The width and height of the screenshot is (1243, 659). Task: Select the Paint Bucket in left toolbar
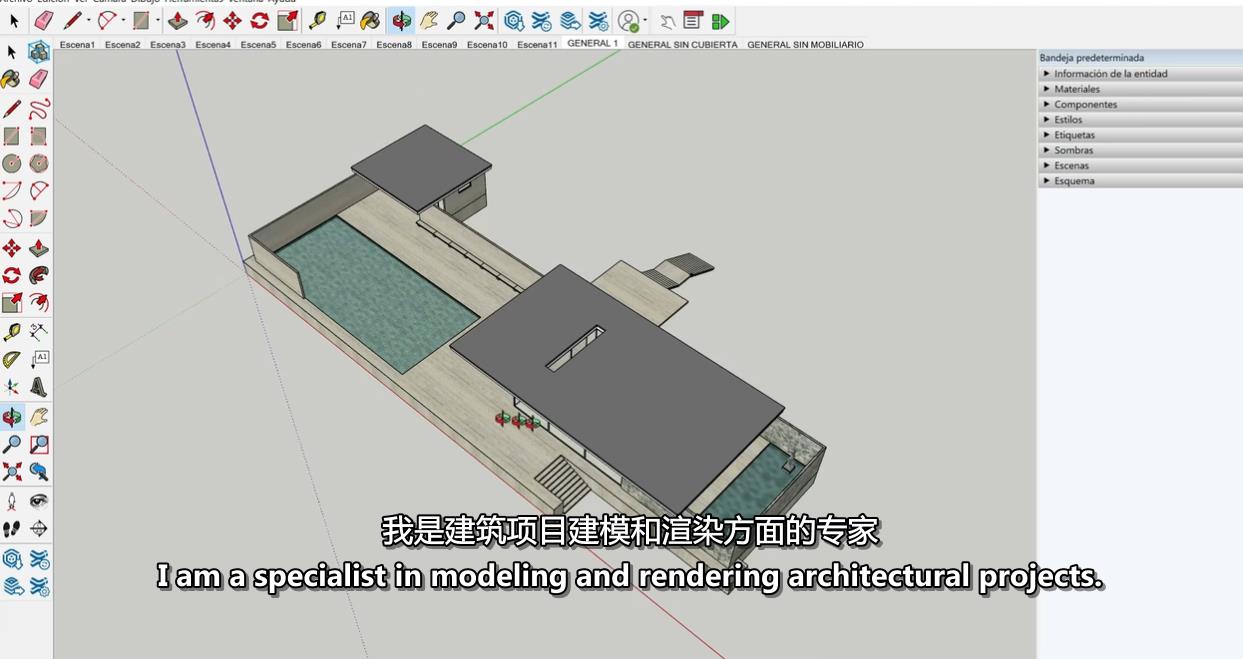(x=12, y=79)
